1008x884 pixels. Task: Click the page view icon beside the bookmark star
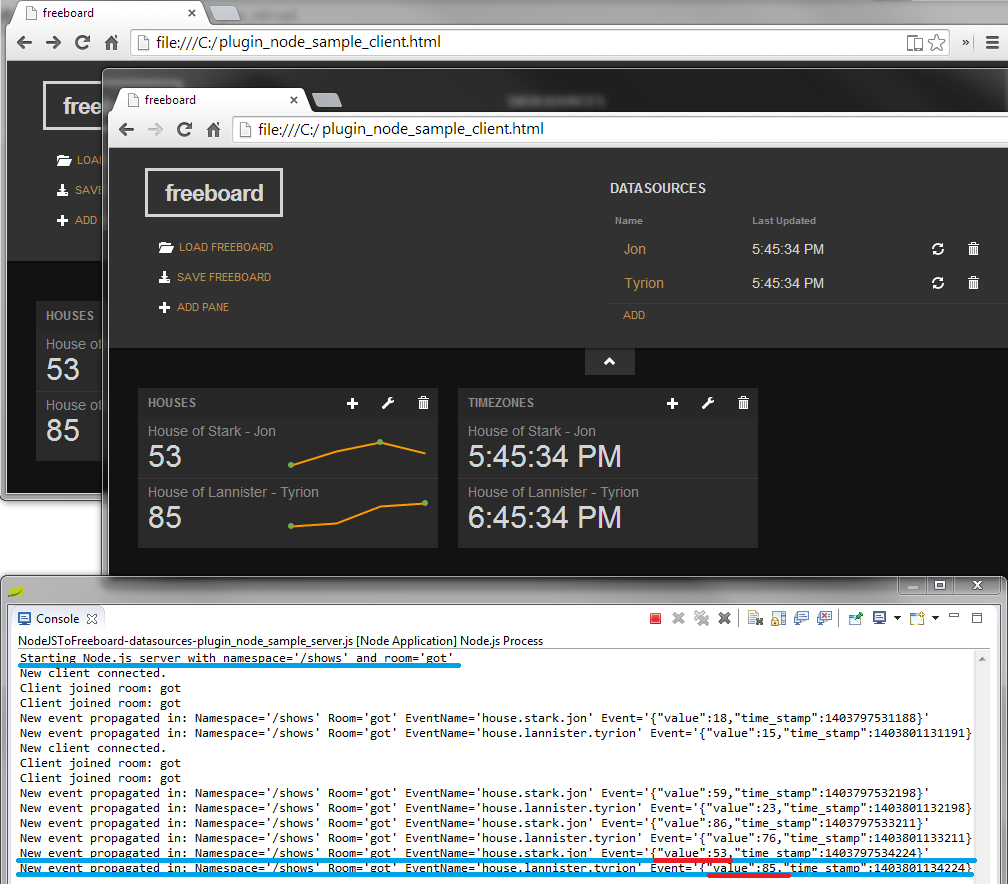[x=915, y=43]
